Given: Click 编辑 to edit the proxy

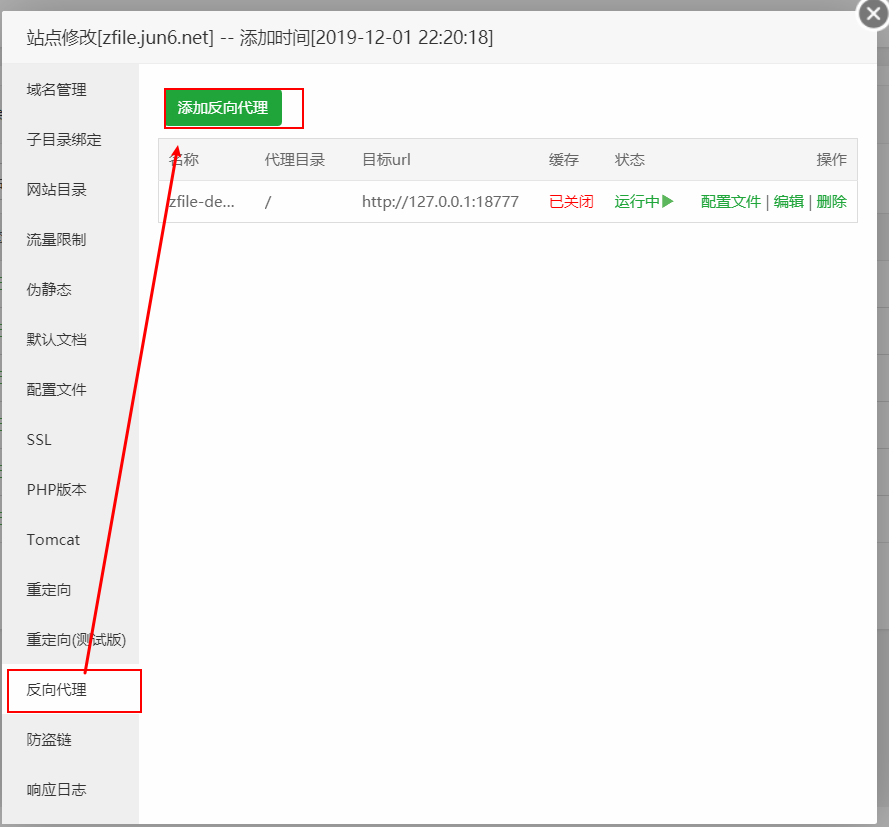Looking at the screenshot, I should tap(788, 201).
